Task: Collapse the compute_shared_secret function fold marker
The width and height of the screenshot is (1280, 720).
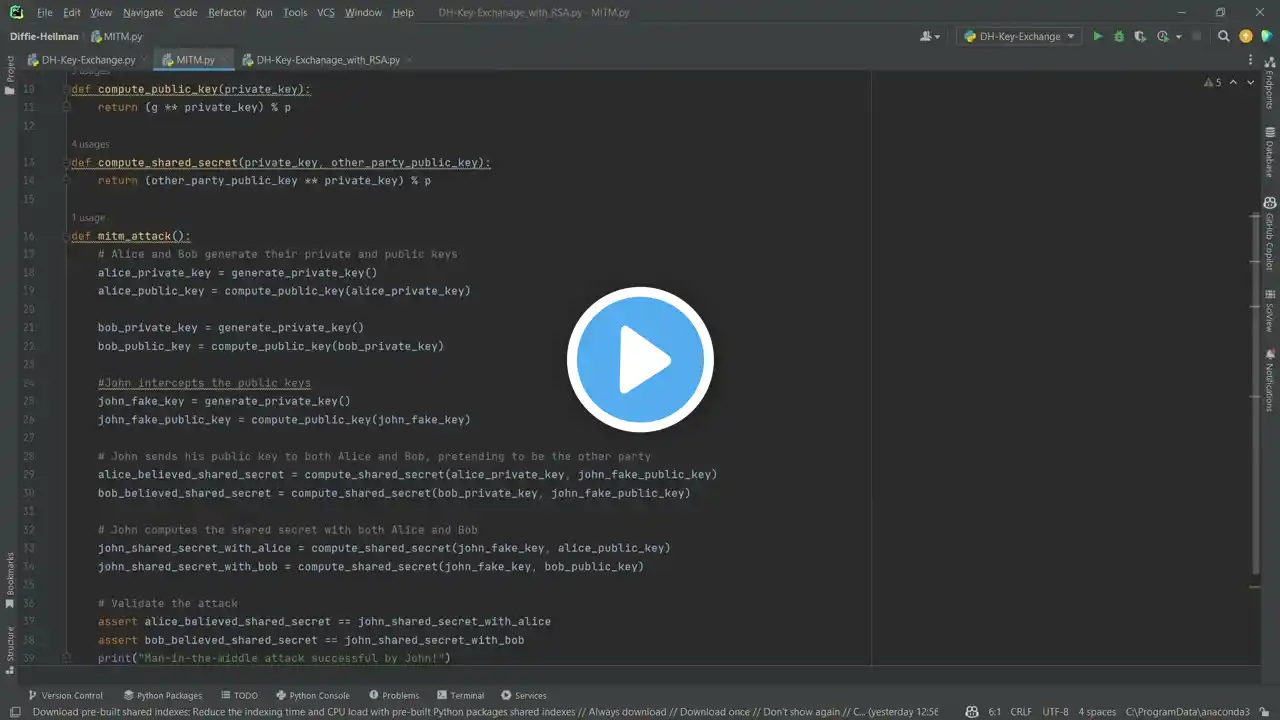Action: (66, 163)
